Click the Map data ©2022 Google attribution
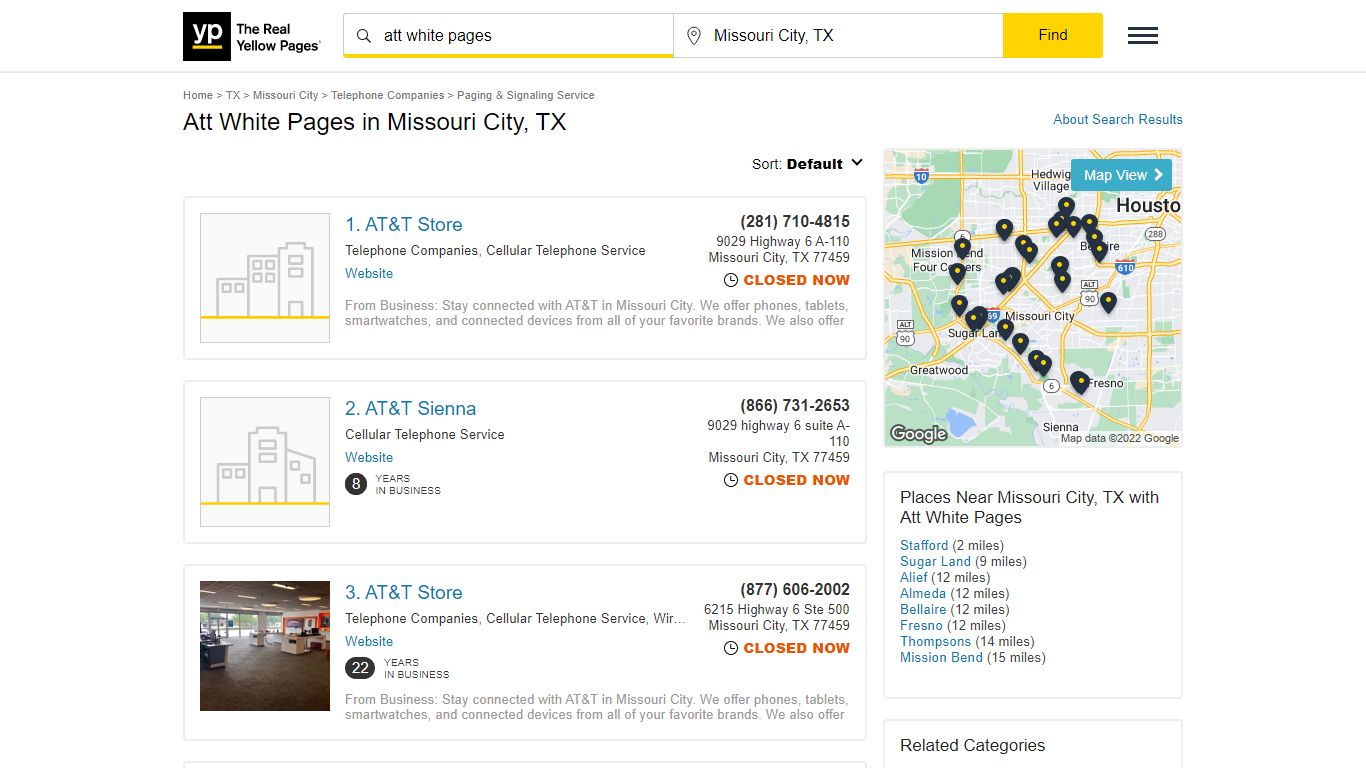1366x768 pixels. pyautogui.click(x=1119, y=439)
